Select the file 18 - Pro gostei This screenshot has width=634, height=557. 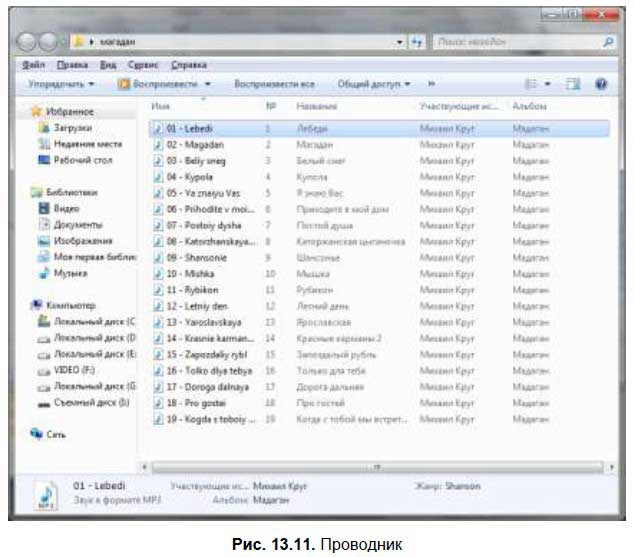196,403
